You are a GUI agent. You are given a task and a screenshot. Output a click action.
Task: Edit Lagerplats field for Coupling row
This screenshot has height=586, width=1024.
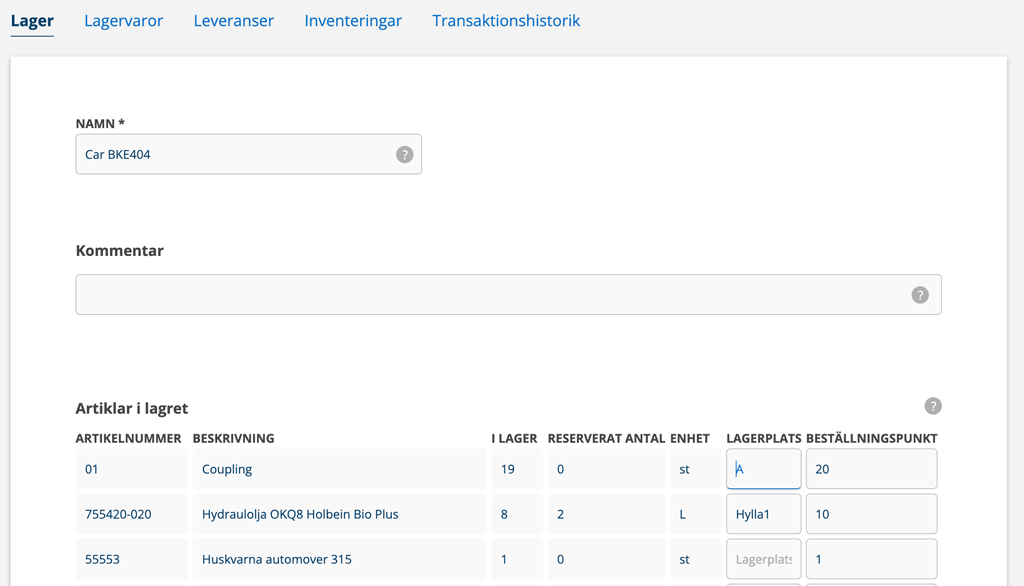click(763, 469)
